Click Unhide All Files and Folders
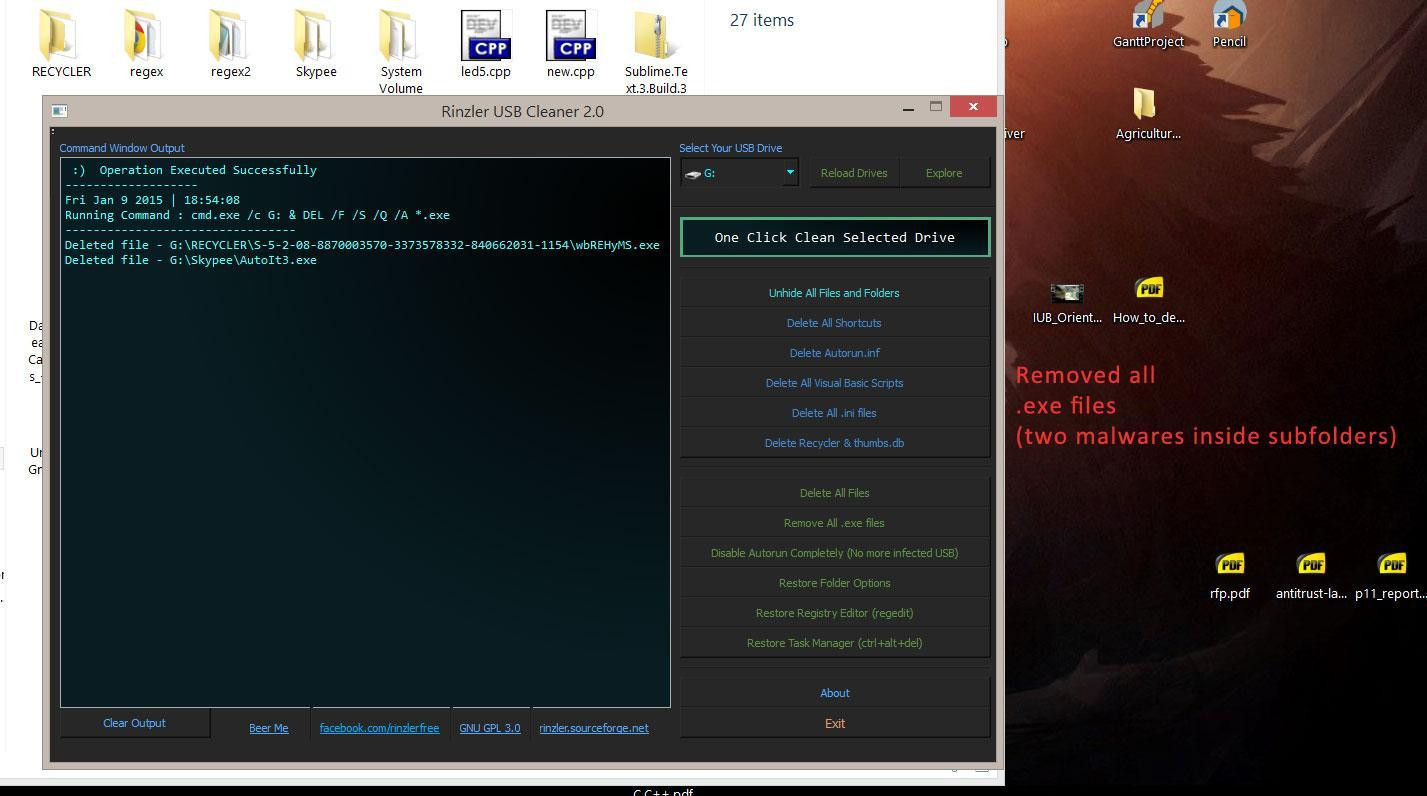1427x796 pixels. 834,293
